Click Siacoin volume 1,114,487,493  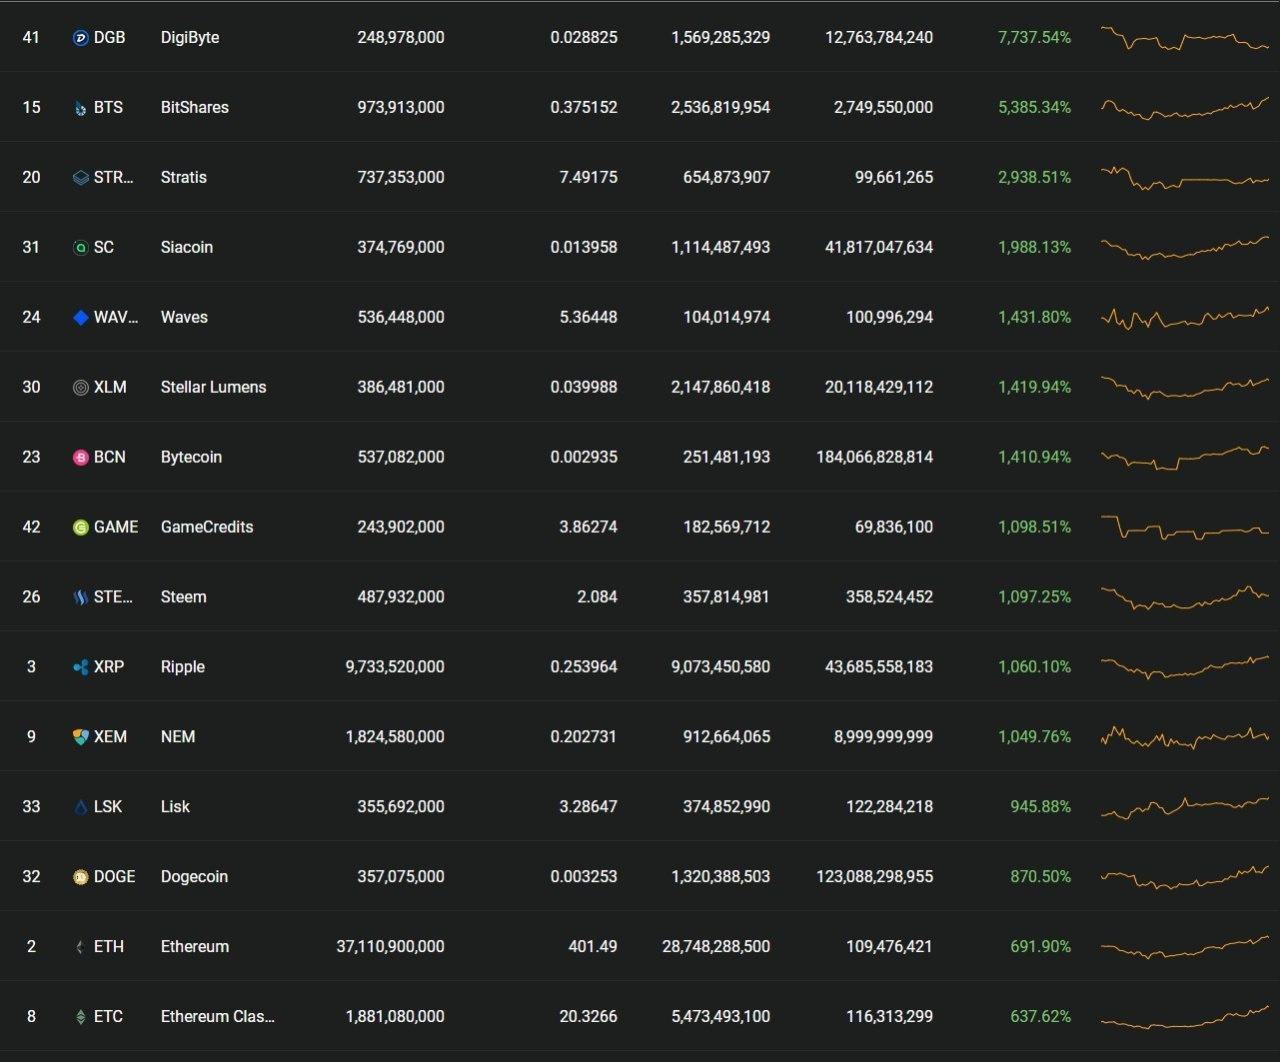coord(721,247)
